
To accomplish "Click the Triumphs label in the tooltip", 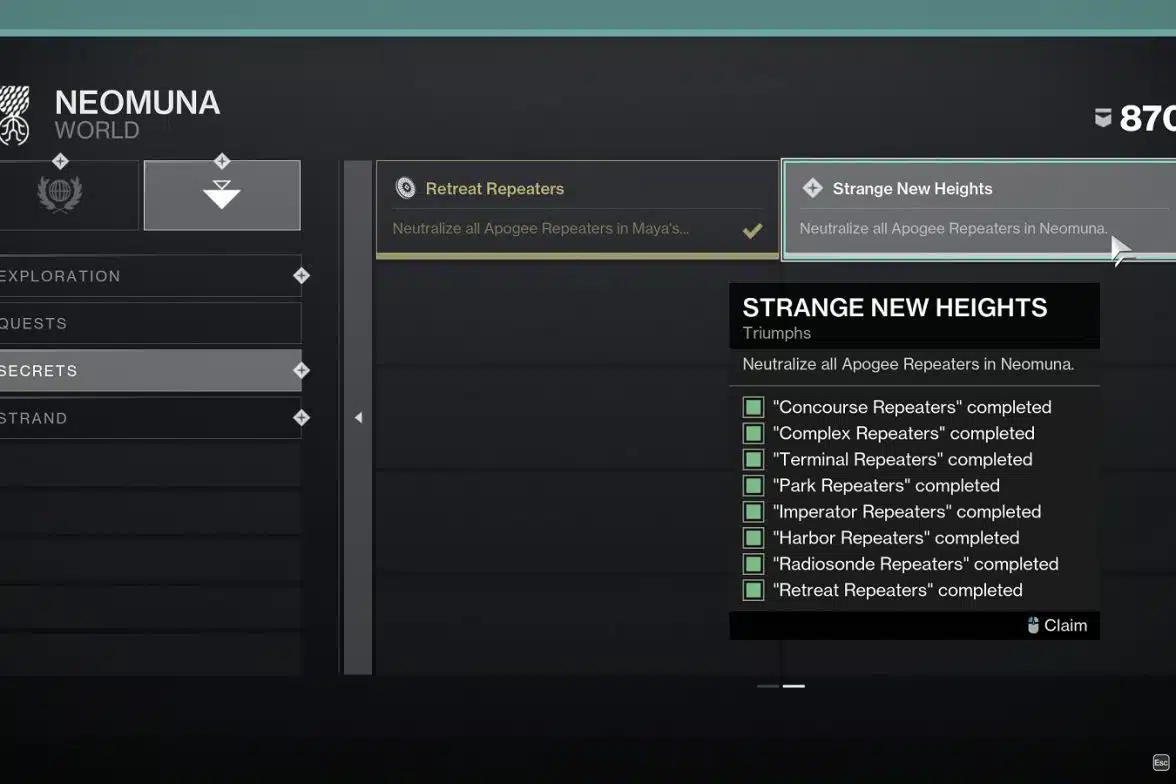I will point(776,333).
